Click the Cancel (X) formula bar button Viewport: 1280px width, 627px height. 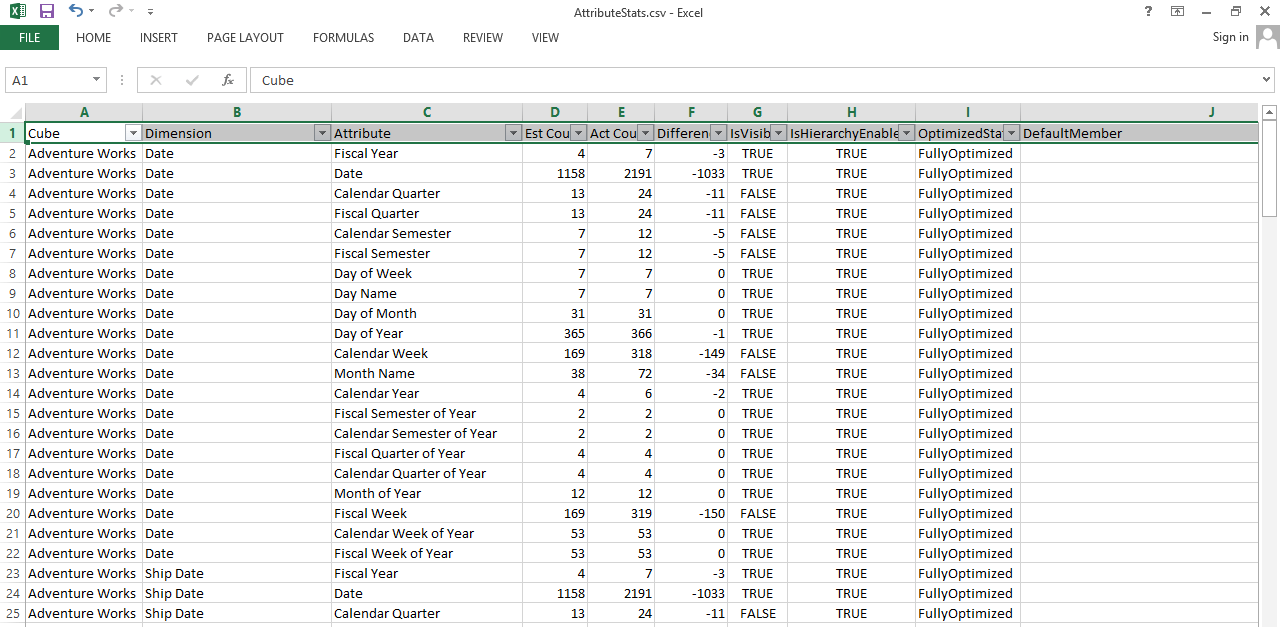click(x=156, y=80)
